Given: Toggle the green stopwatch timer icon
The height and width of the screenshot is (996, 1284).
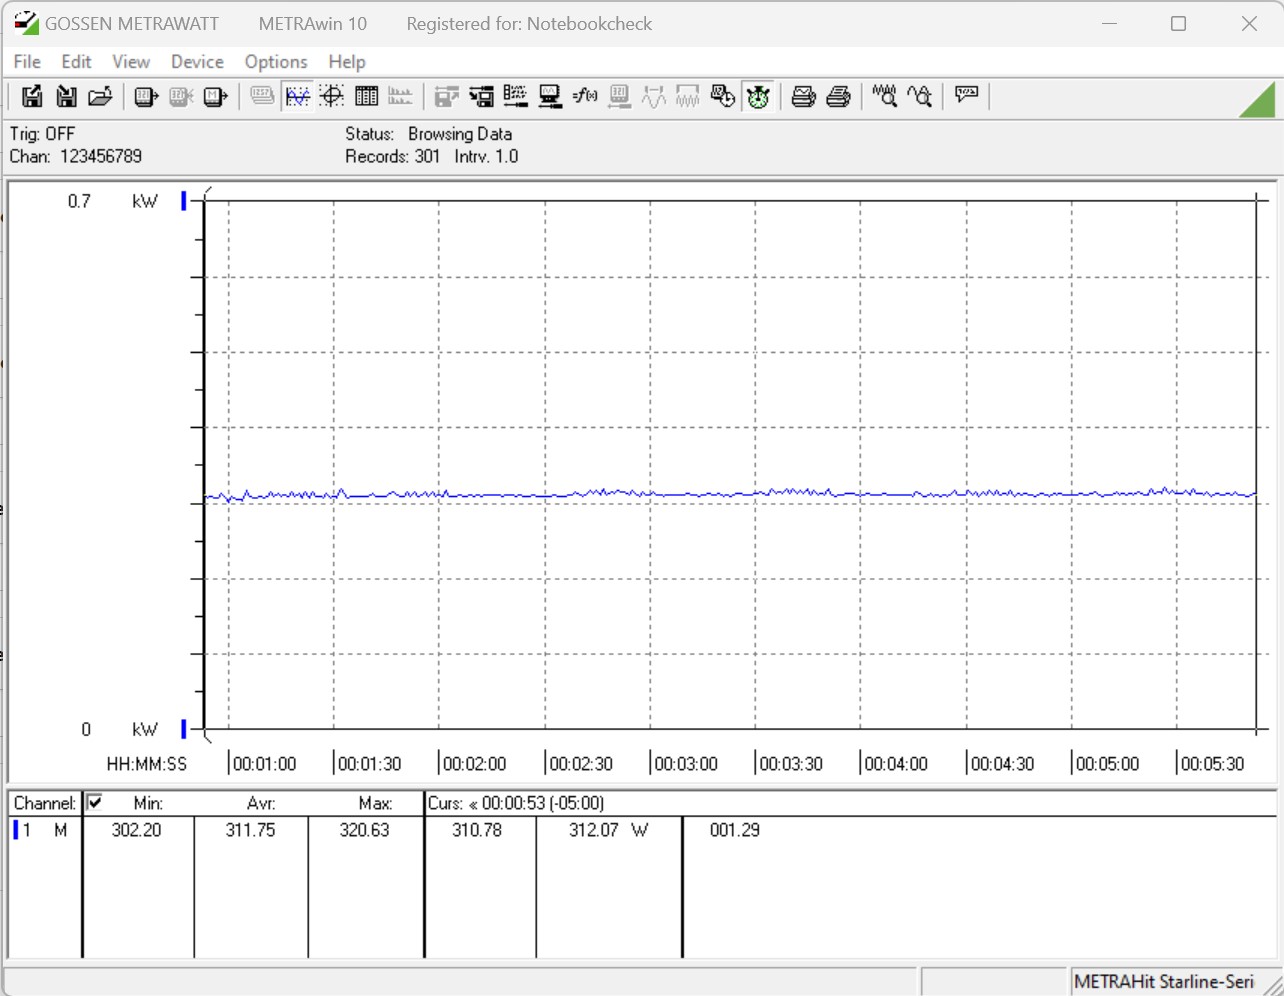Looking at the screenshot, I should [x=758, y=96].
